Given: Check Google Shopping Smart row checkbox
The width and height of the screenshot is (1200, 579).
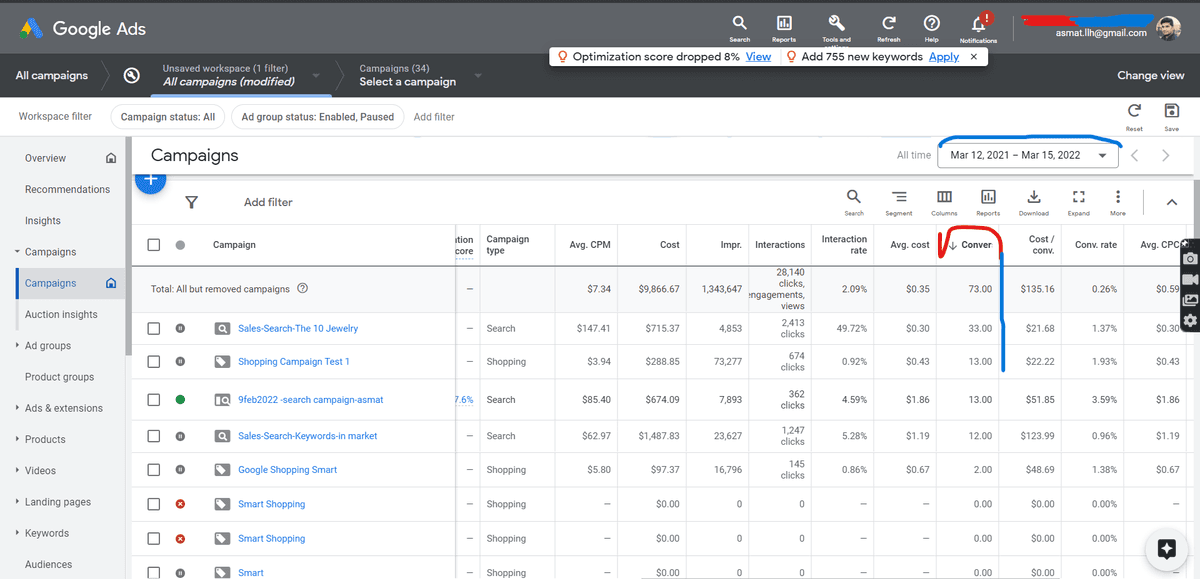Looking at the screenshot, I should click(x=153, y=469).
